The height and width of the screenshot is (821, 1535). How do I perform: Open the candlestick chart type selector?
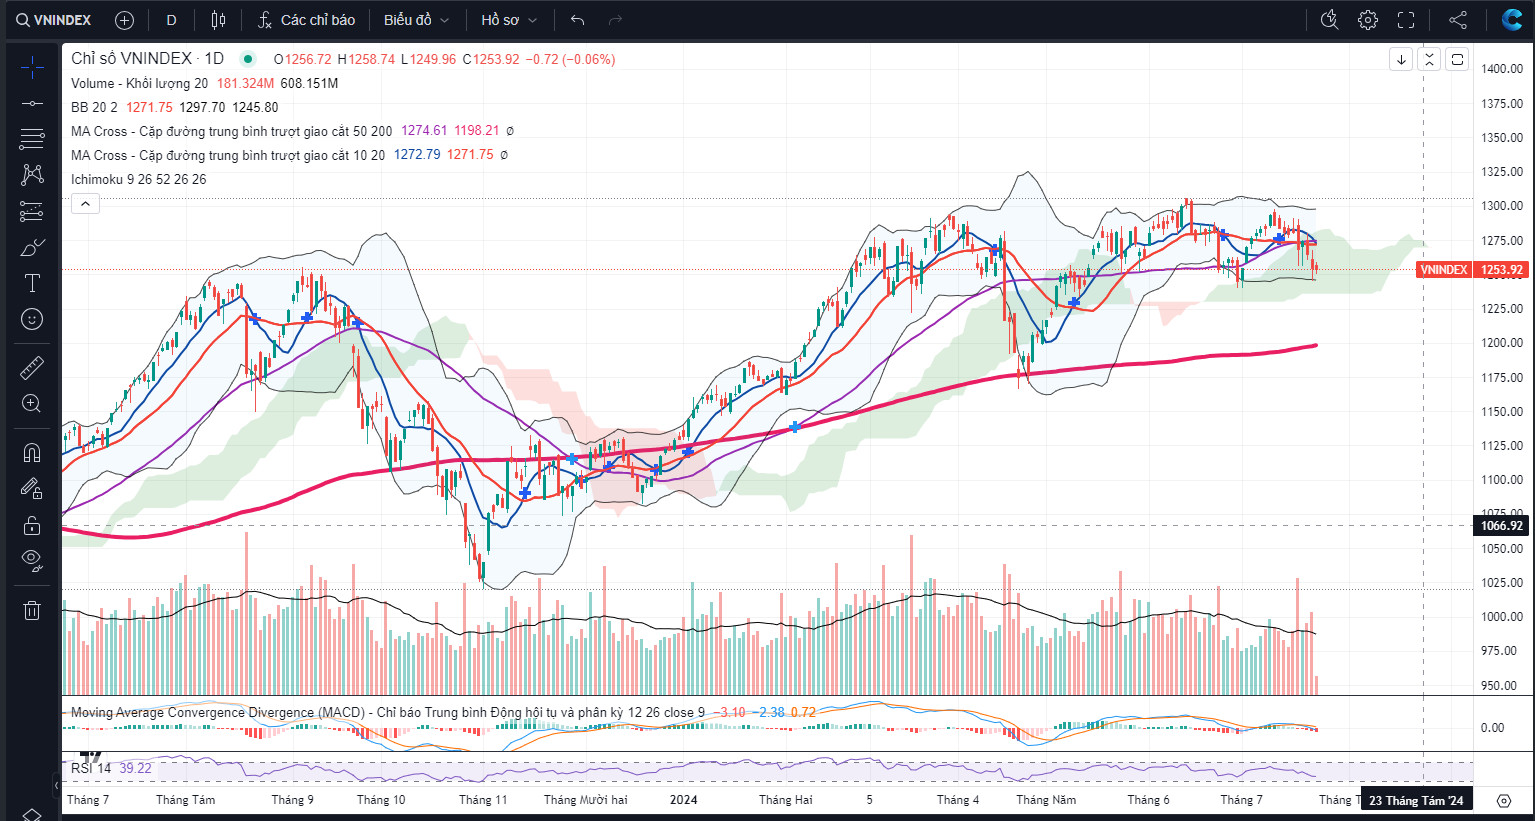(x=218, y=20)
